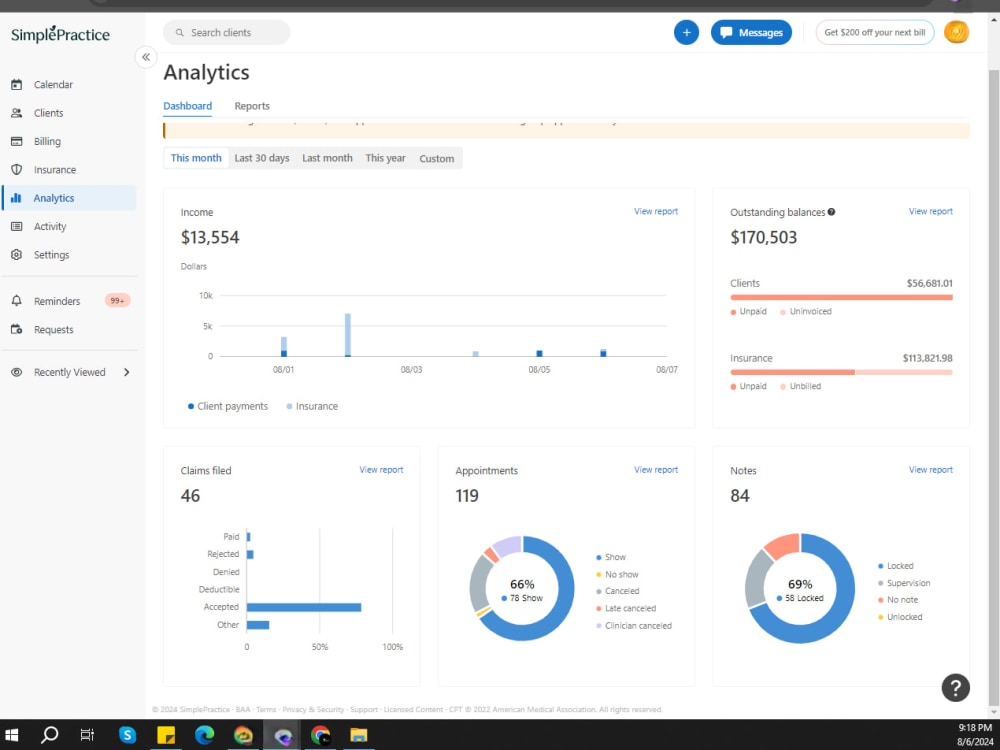The image size is (1000, 750).
Task: Click the Appointments donut chart
Action: (522, 588)
